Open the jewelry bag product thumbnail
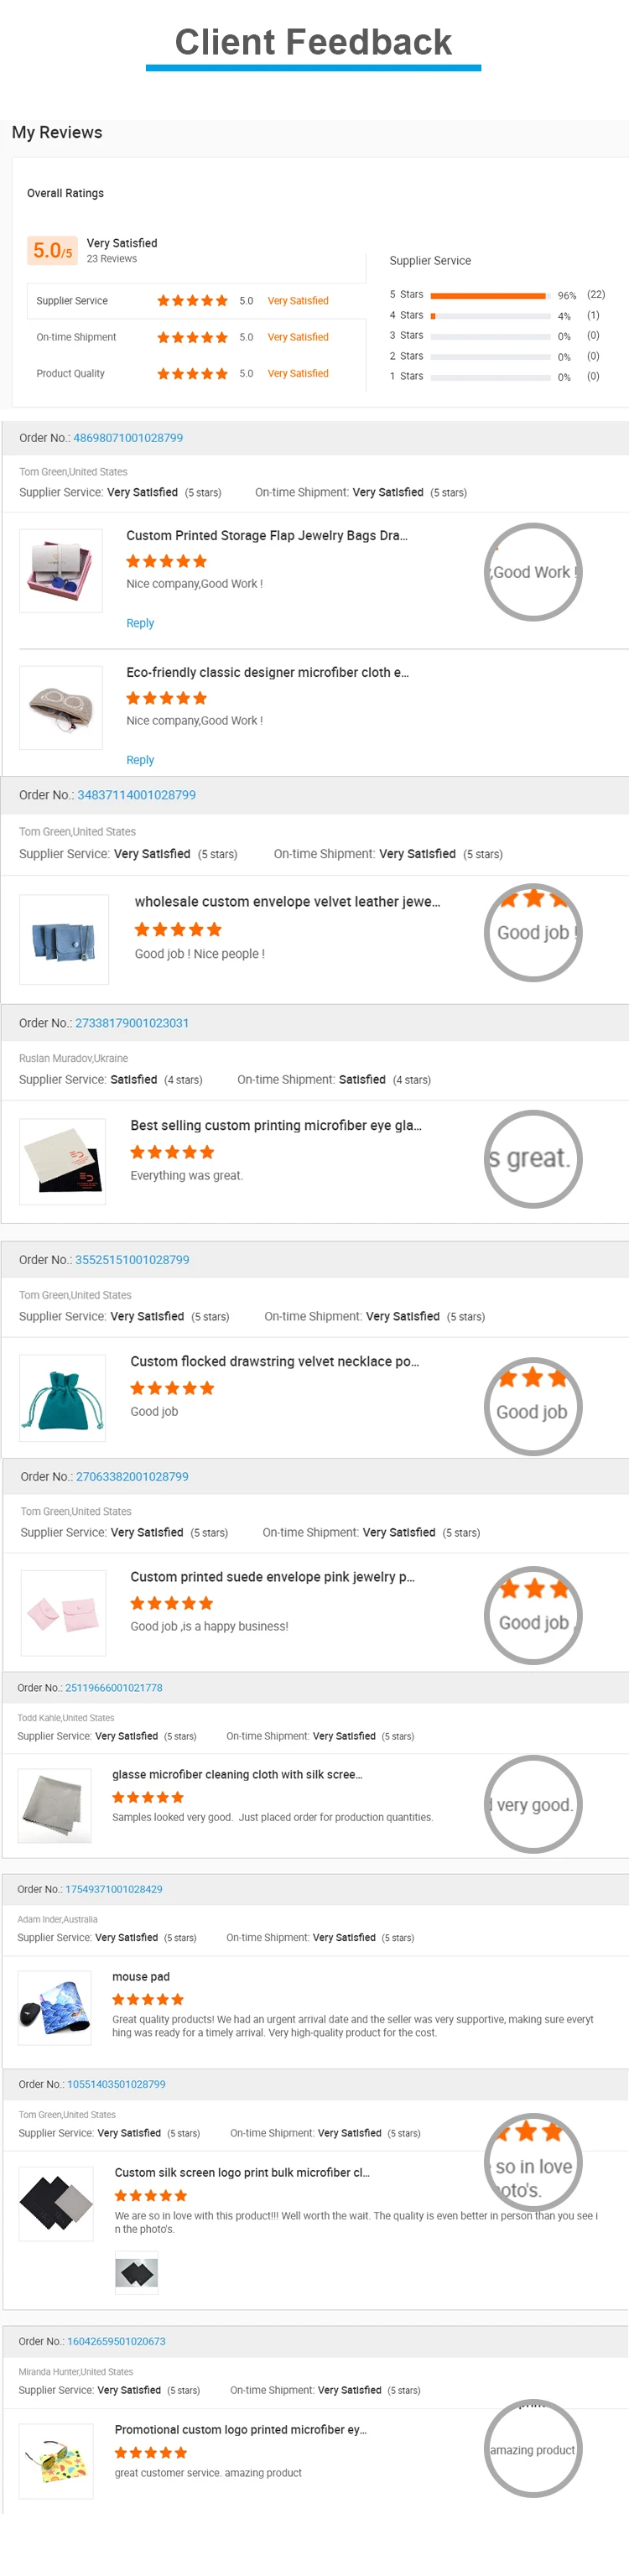 [61, 571]
